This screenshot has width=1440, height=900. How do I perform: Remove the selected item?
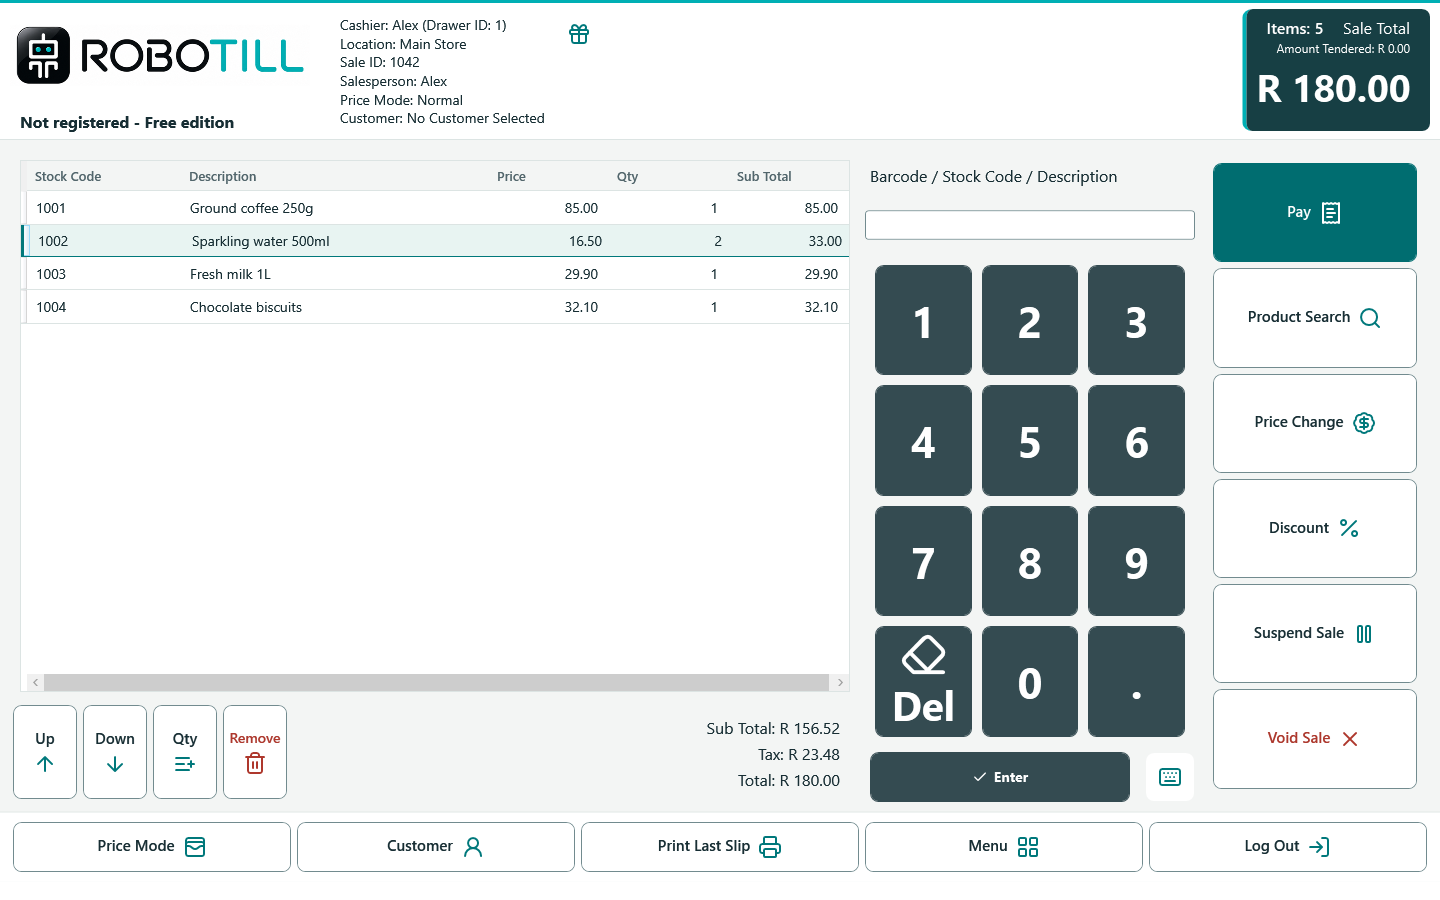click(255, 752)
